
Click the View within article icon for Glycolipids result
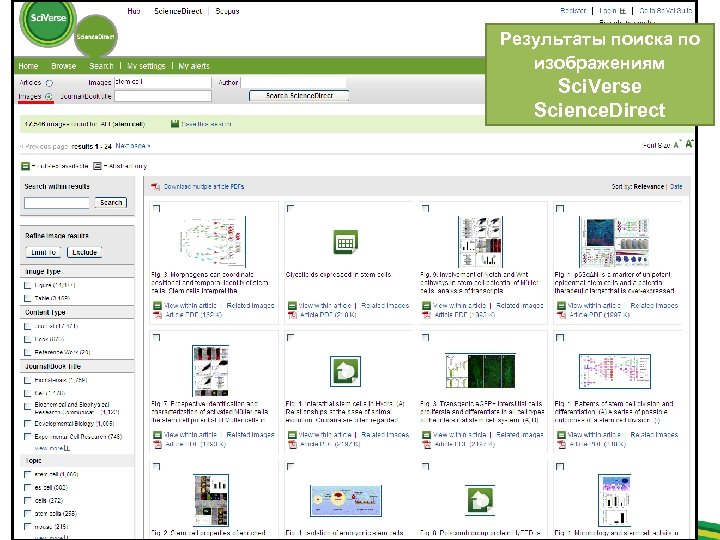(292, 305)
